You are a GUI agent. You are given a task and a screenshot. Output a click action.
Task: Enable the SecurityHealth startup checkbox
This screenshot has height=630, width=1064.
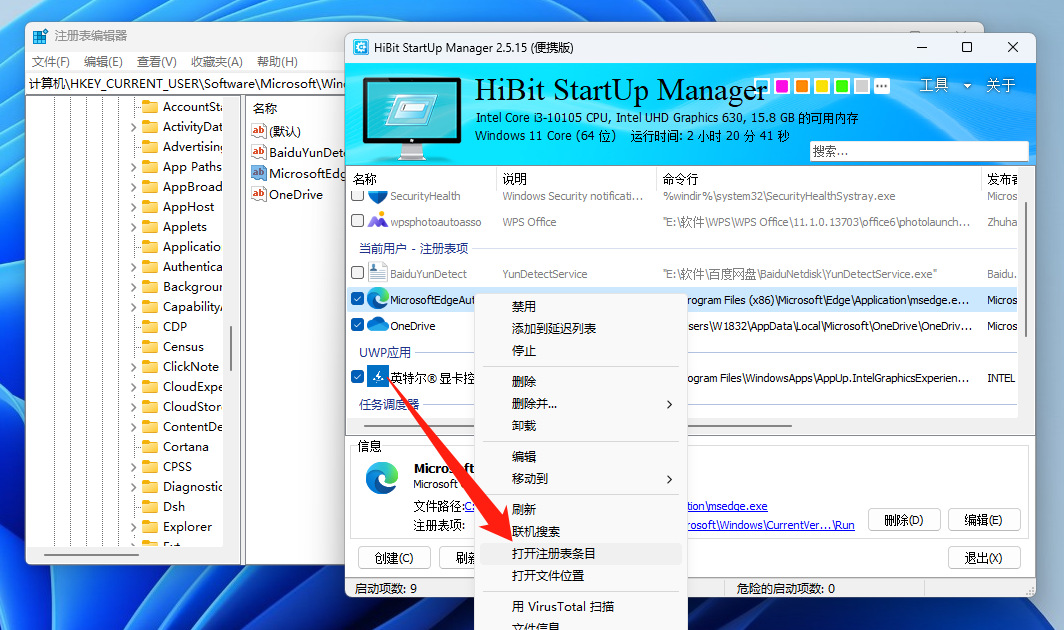(x=358, y=196)
